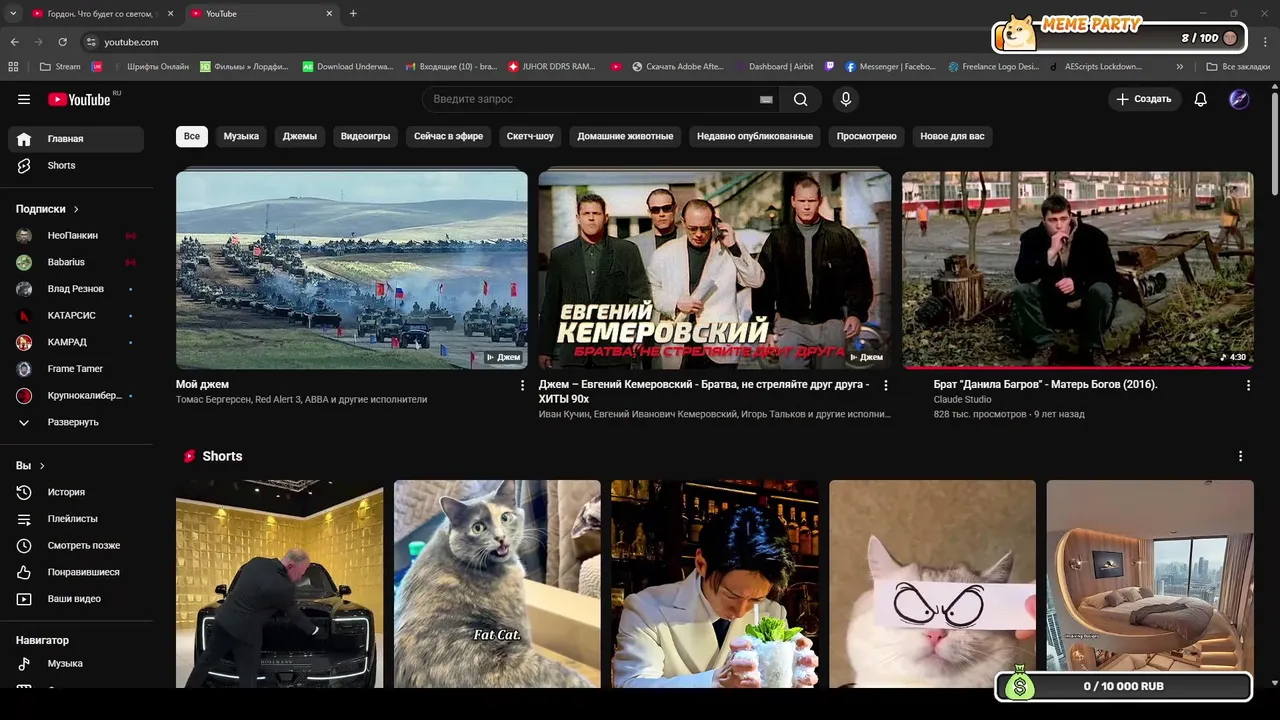Open the on-screen keyboard icon in search box

pos(766,99)
